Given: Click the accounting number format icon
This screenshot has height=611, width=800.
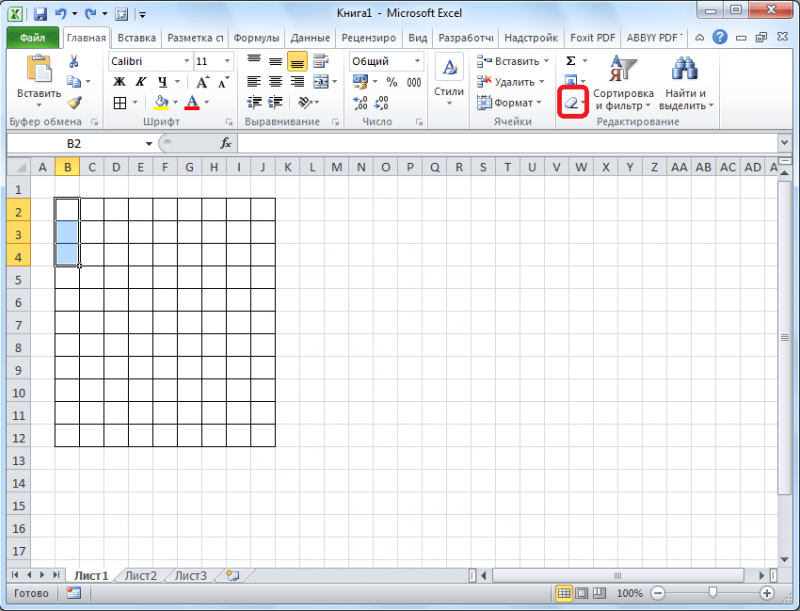Looking at the screenshot, I should (360, 82).
